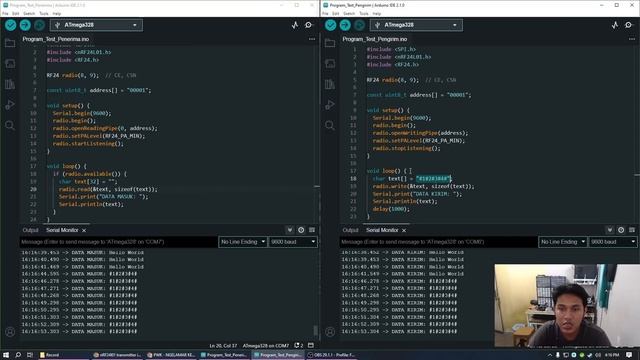Open Edit menu in Pengirim window

[x=336, y=13]
